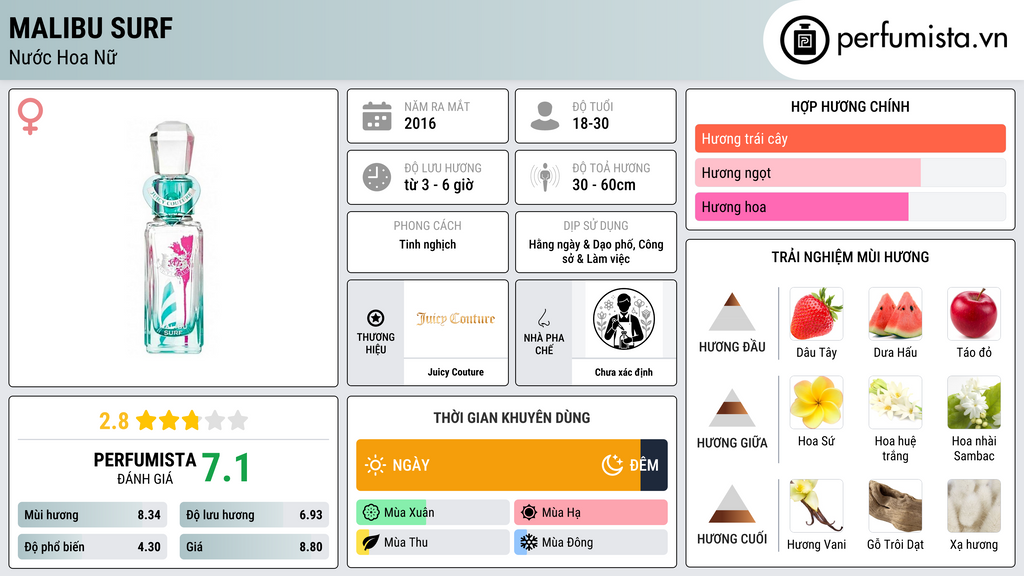Click the Chưa xác định perfumer label
1024x576 pixels.
(624, 372)
